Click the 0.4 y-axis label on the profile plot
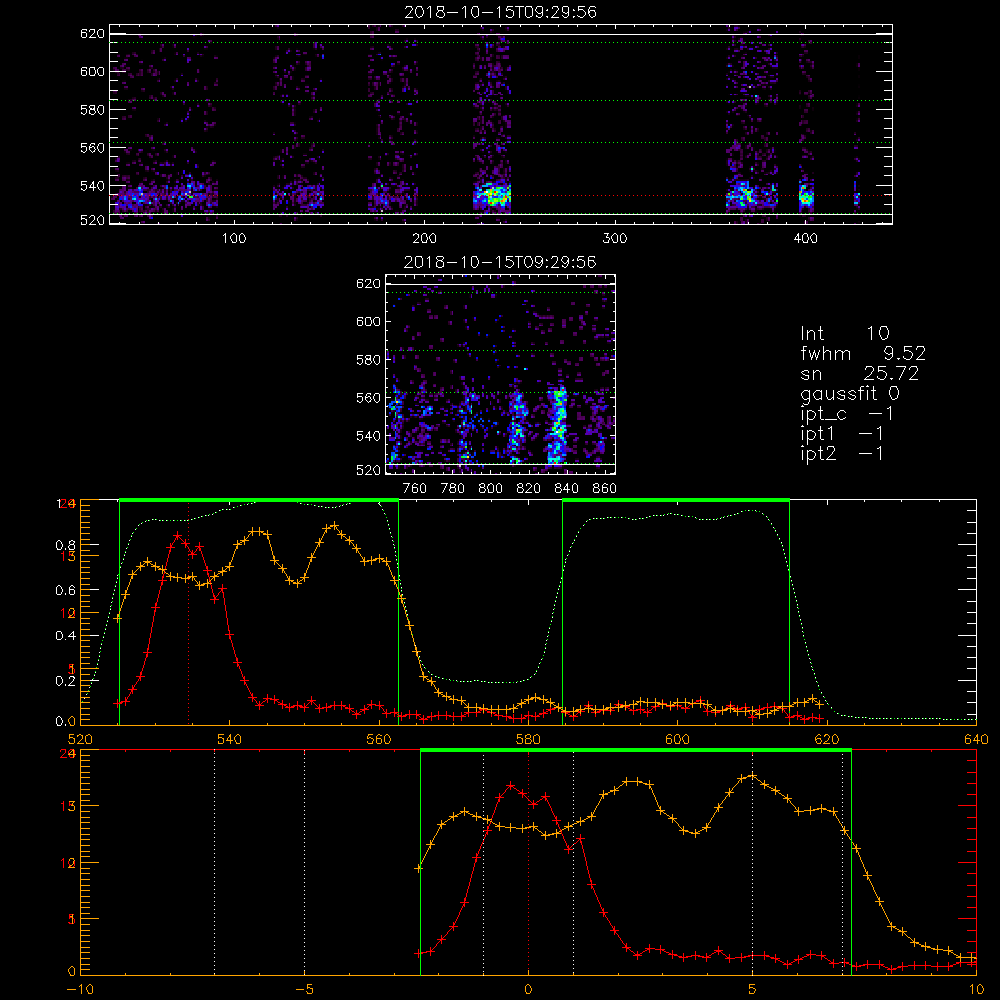The width and height of the screenshot is (1000, 1000). pos(66,636)
